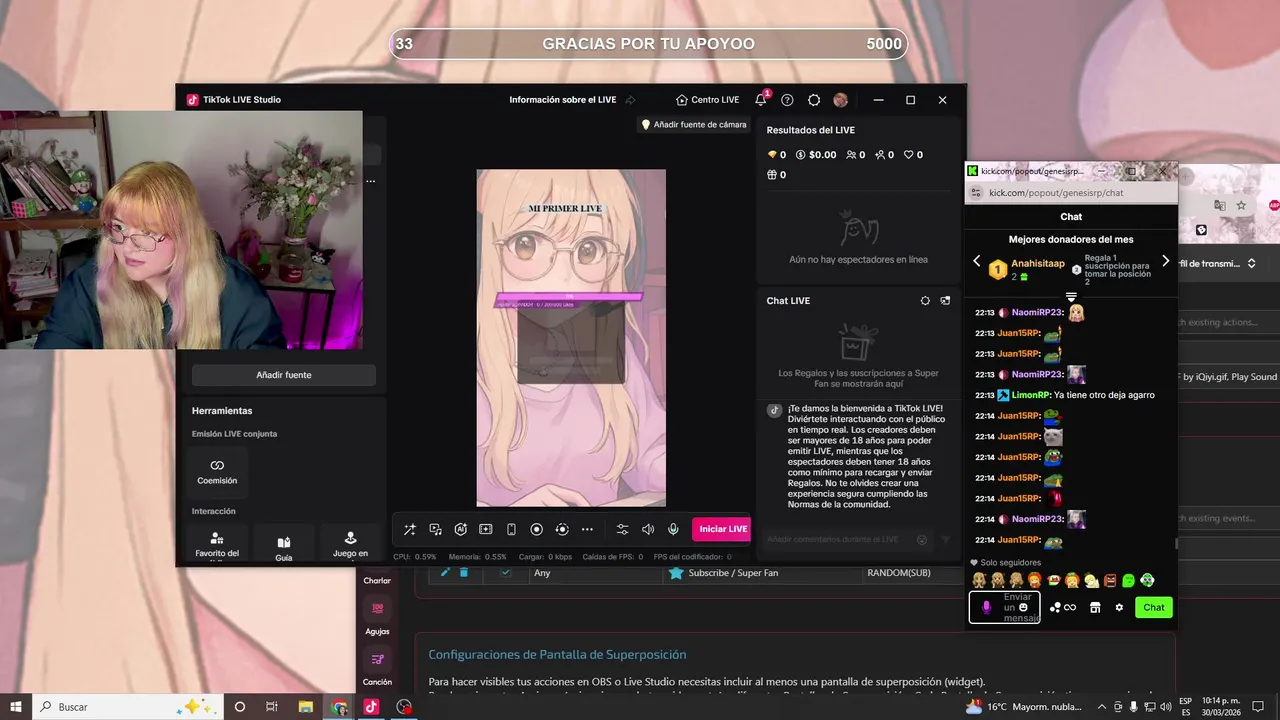Screen dimensions: 1280x720
Task: Select the pink goal progress bar in preview
Action: coord(570,297)
